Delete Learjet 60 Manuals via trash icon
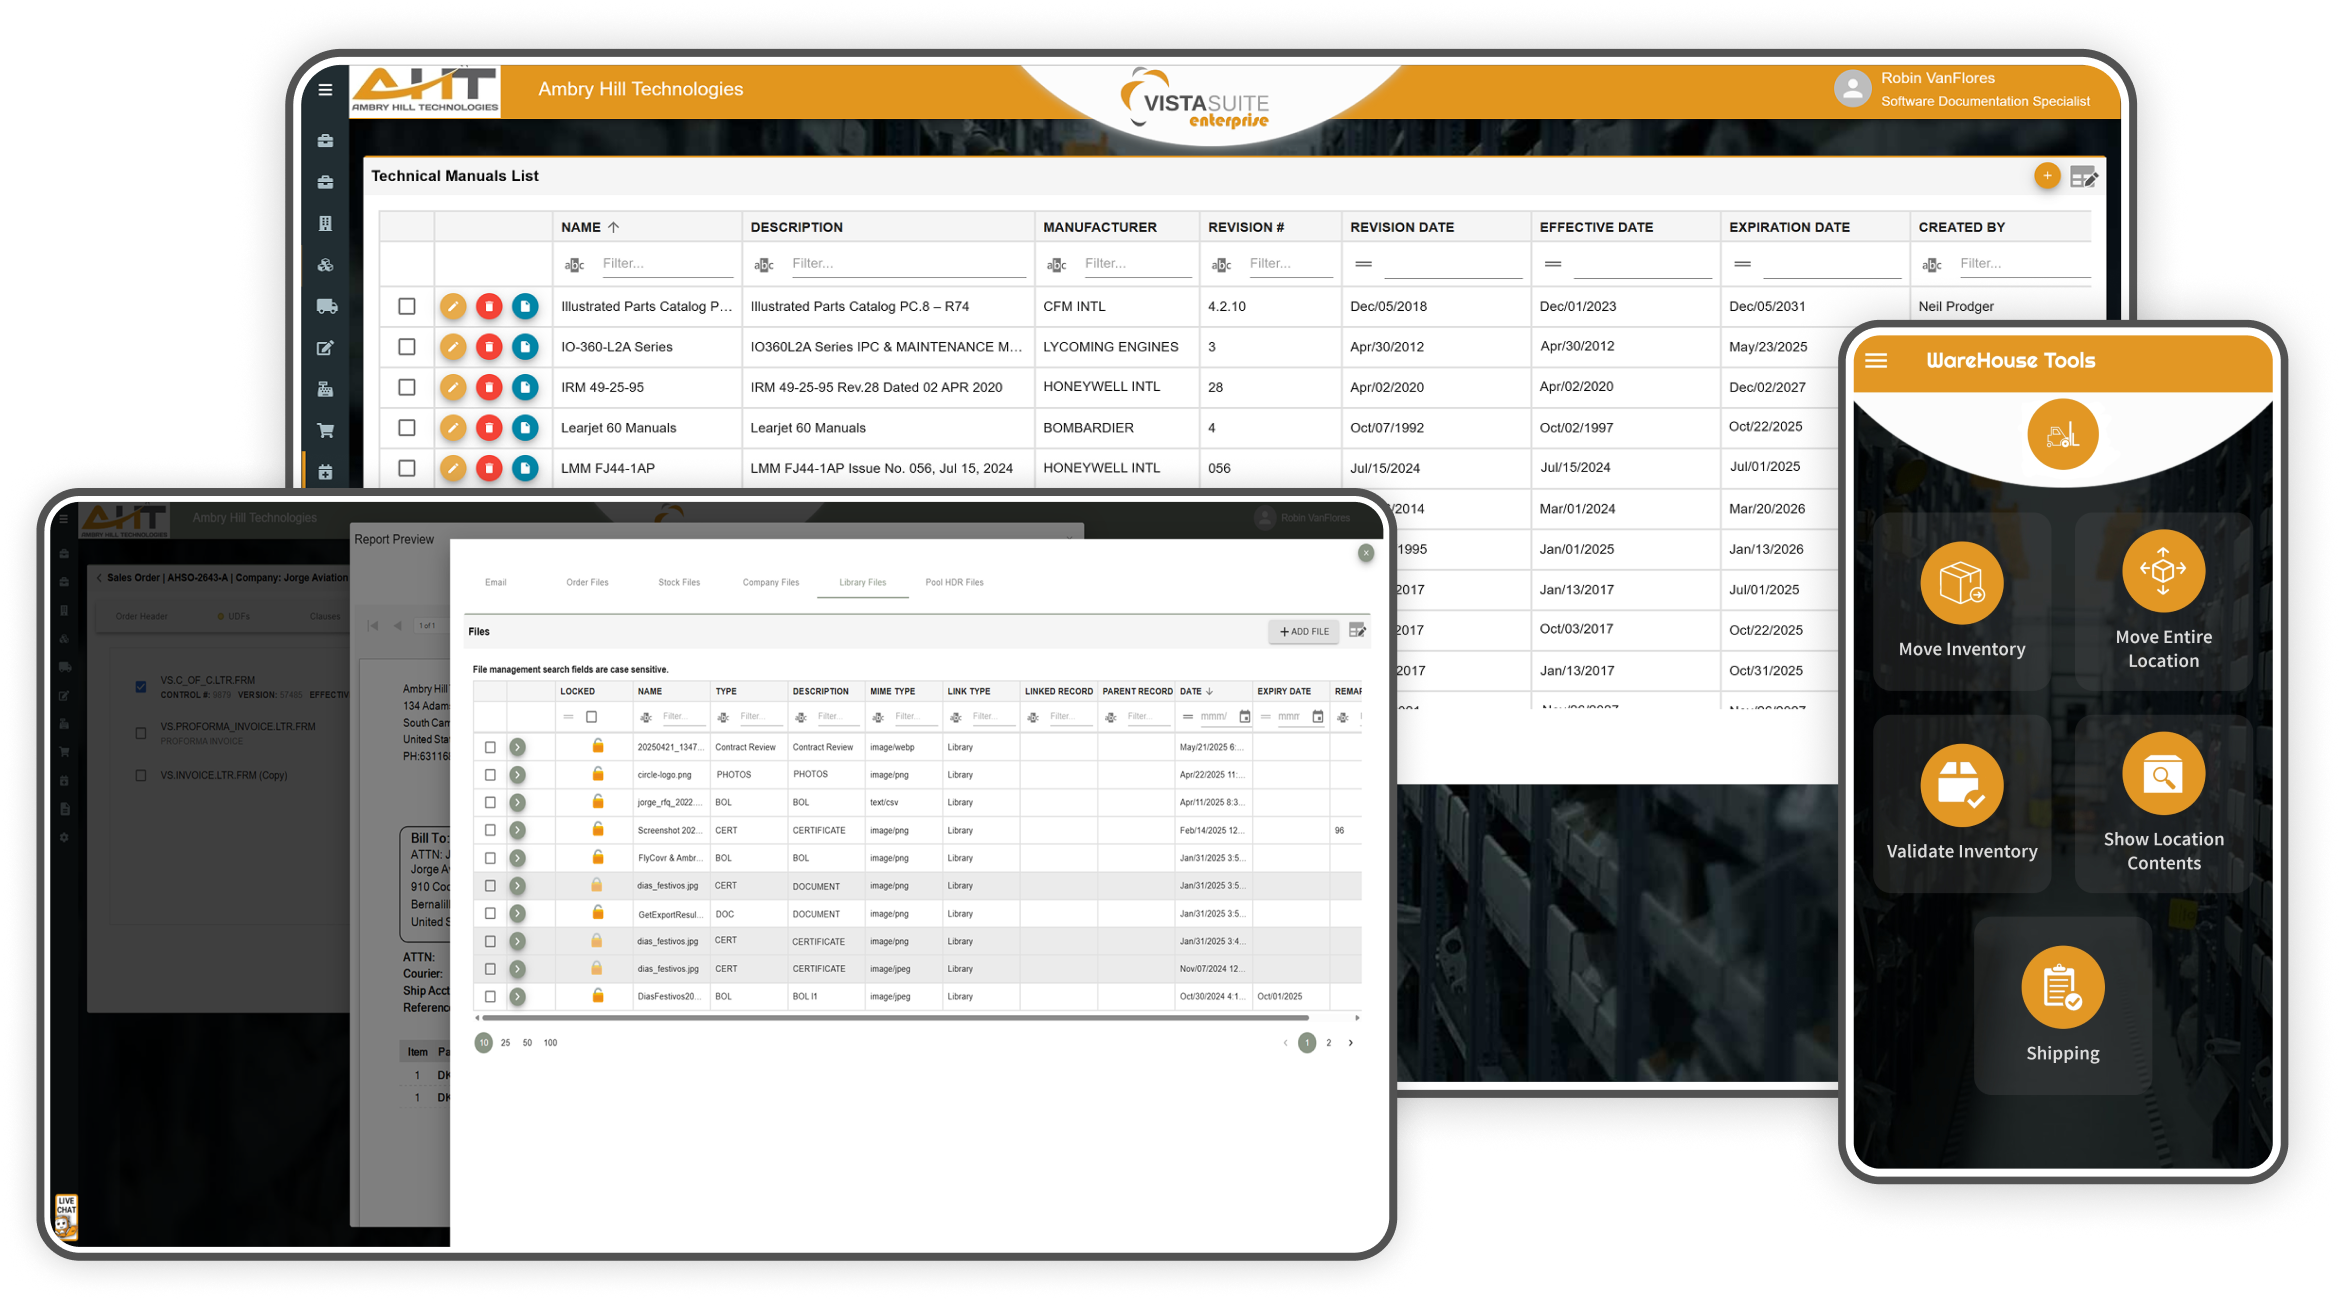Viewport: 2342px width, 1300px height. coord(489,427)
